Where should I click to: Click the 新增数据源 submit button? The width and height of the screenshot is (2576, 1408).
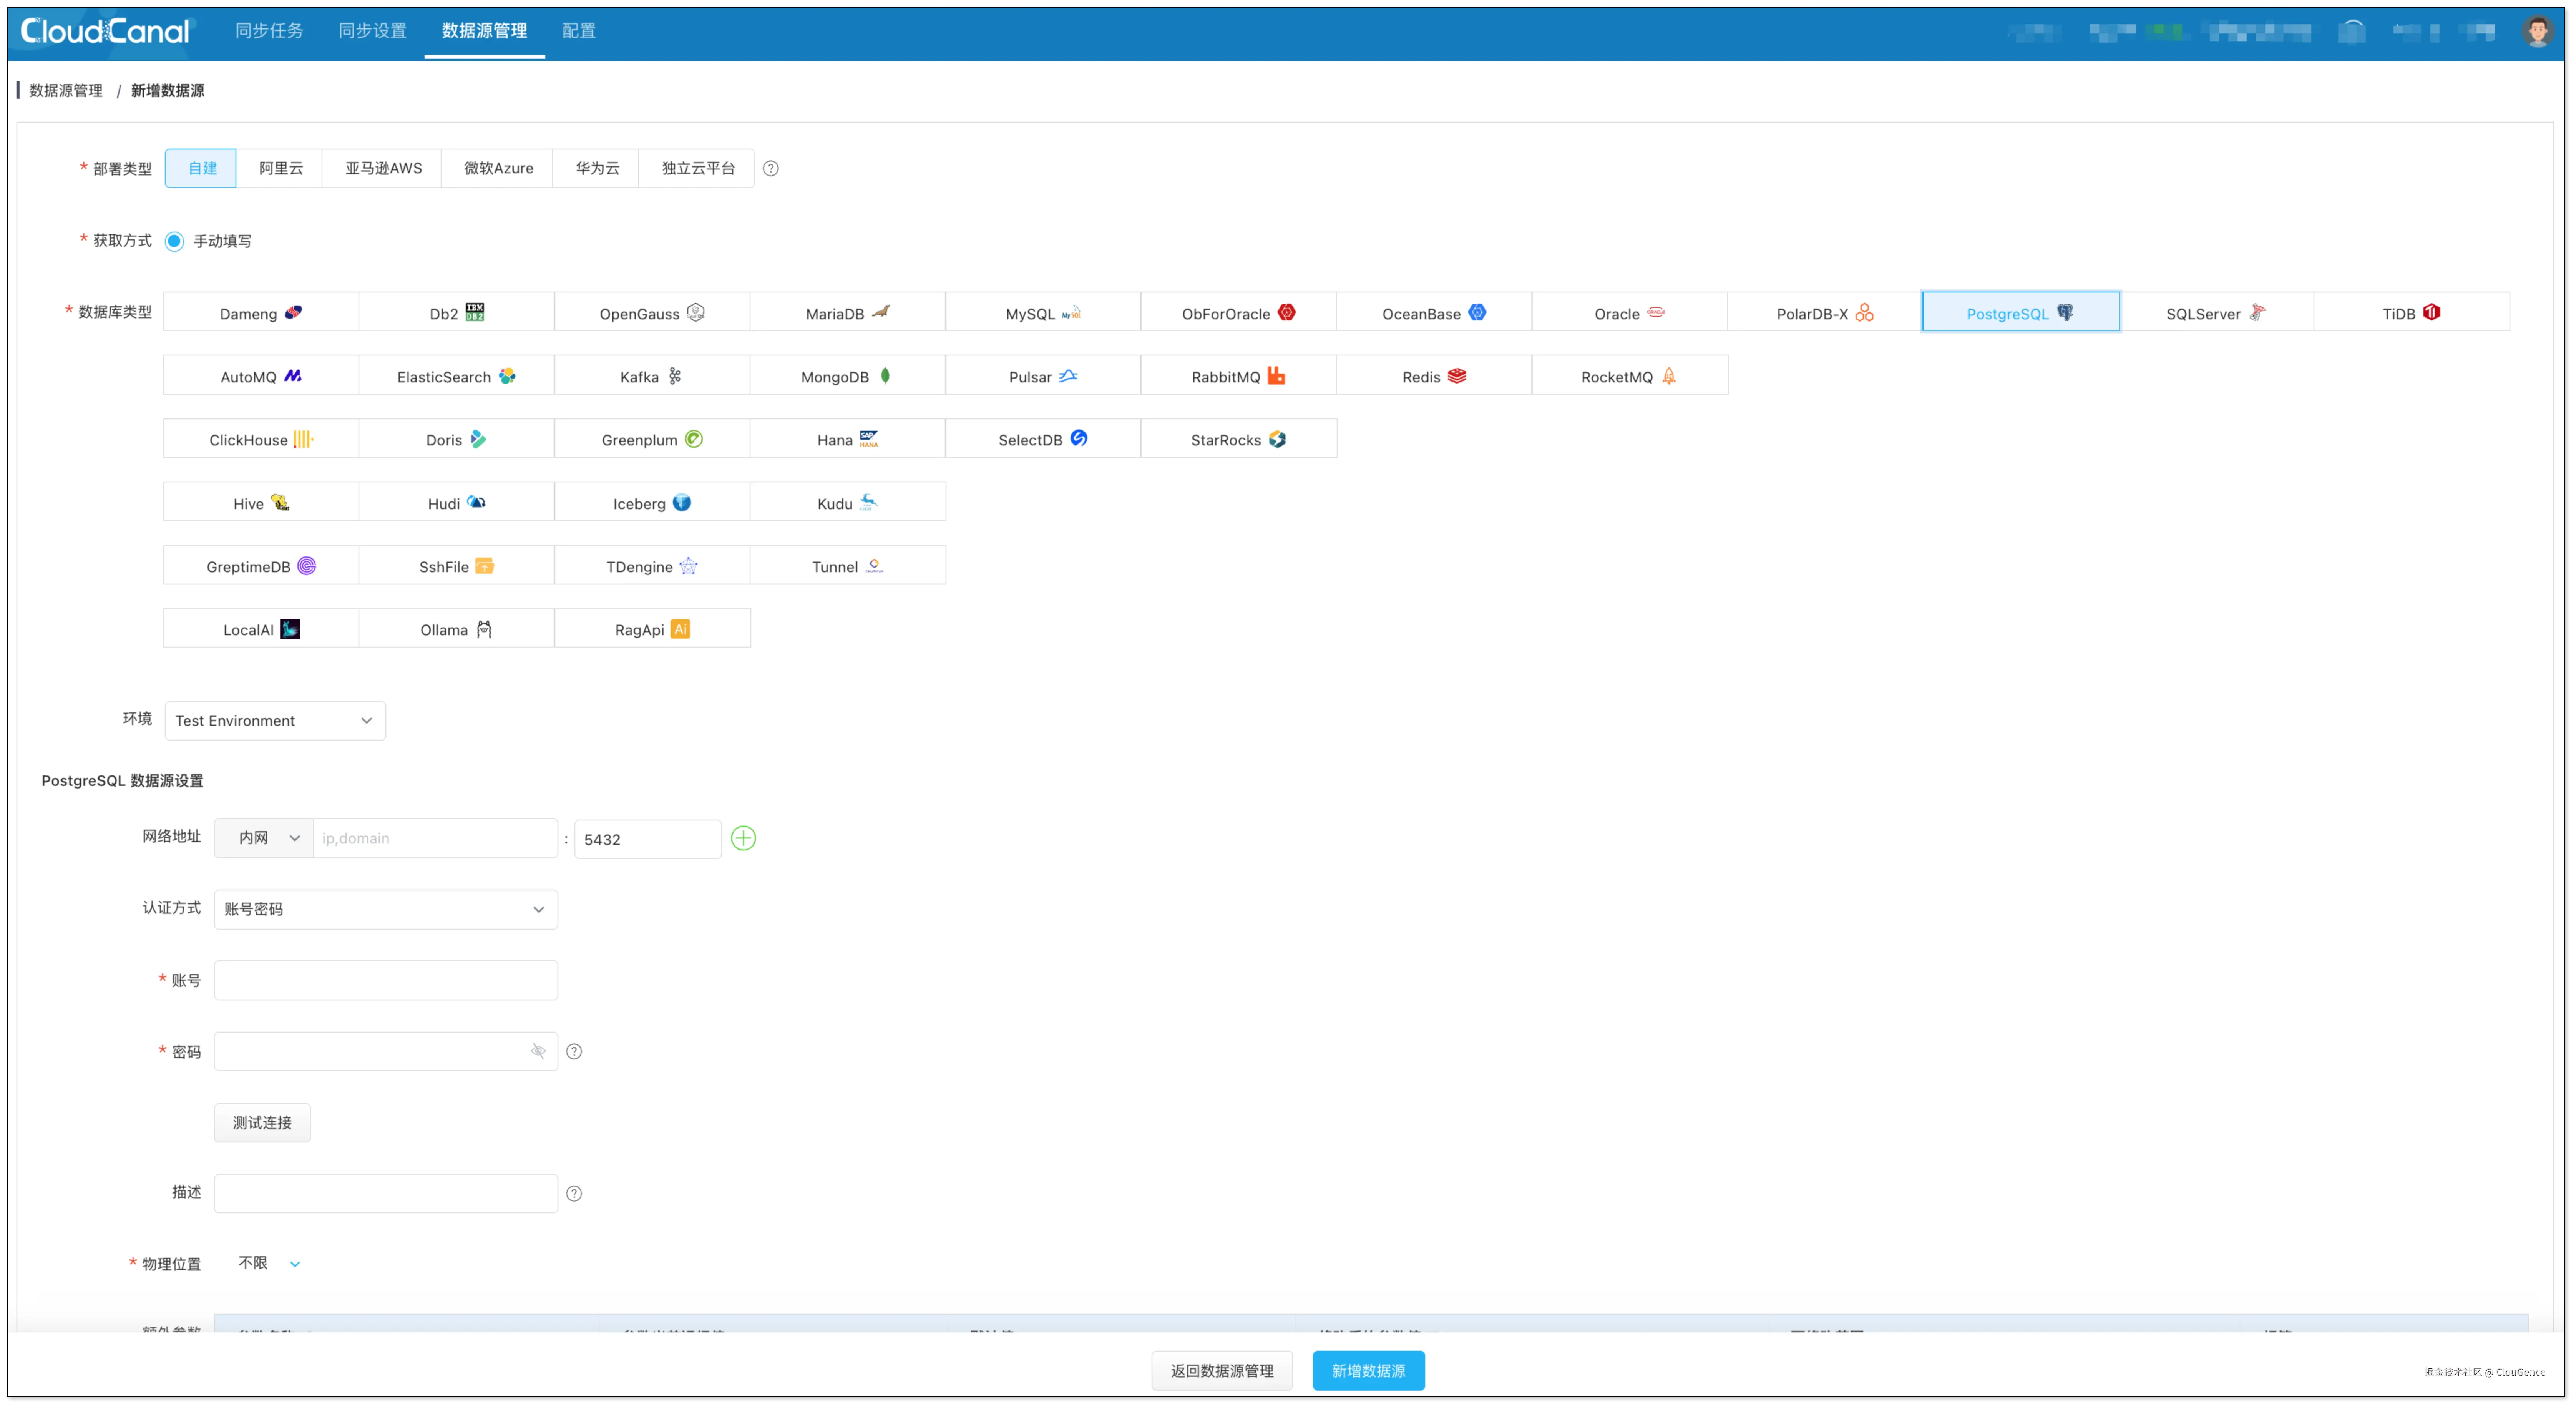[x=1367, y=1370]
